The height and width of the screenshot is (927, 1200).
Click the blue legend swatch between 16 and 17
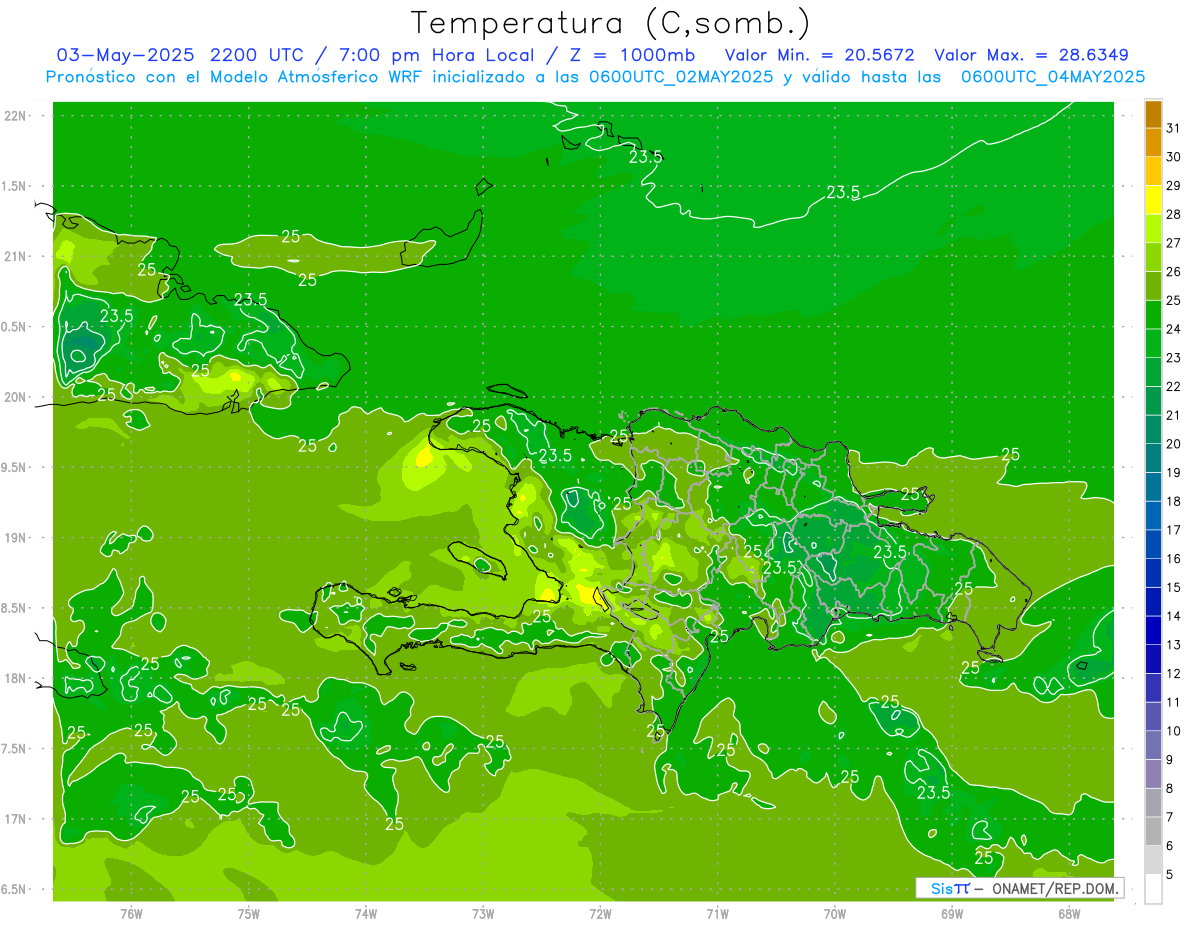coord(1154,545)
